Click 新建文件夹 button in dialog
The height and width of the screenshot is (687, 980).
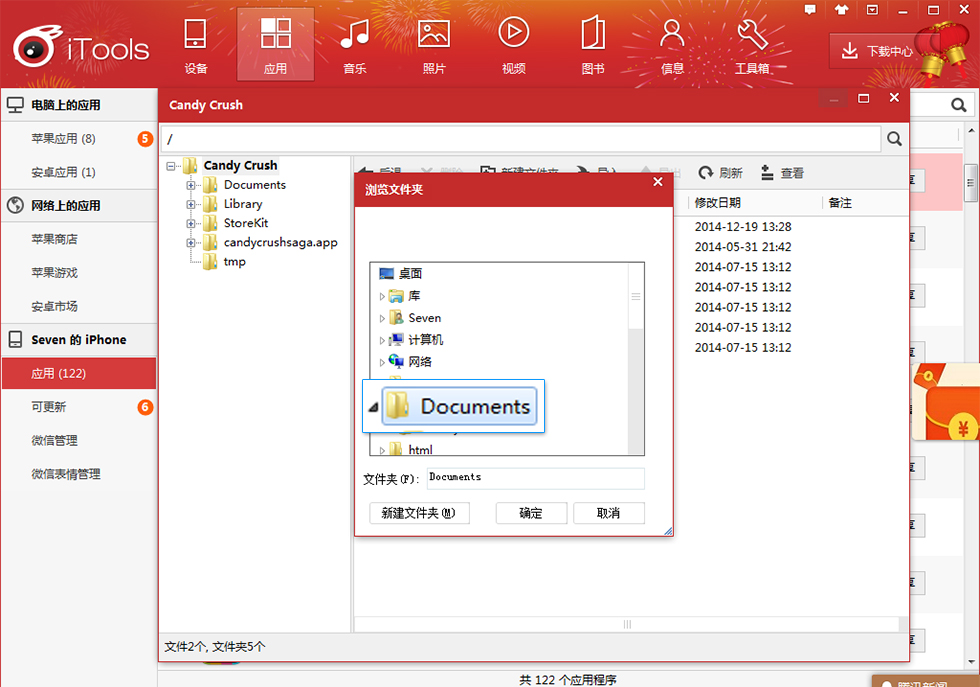(x=419, y=513)
